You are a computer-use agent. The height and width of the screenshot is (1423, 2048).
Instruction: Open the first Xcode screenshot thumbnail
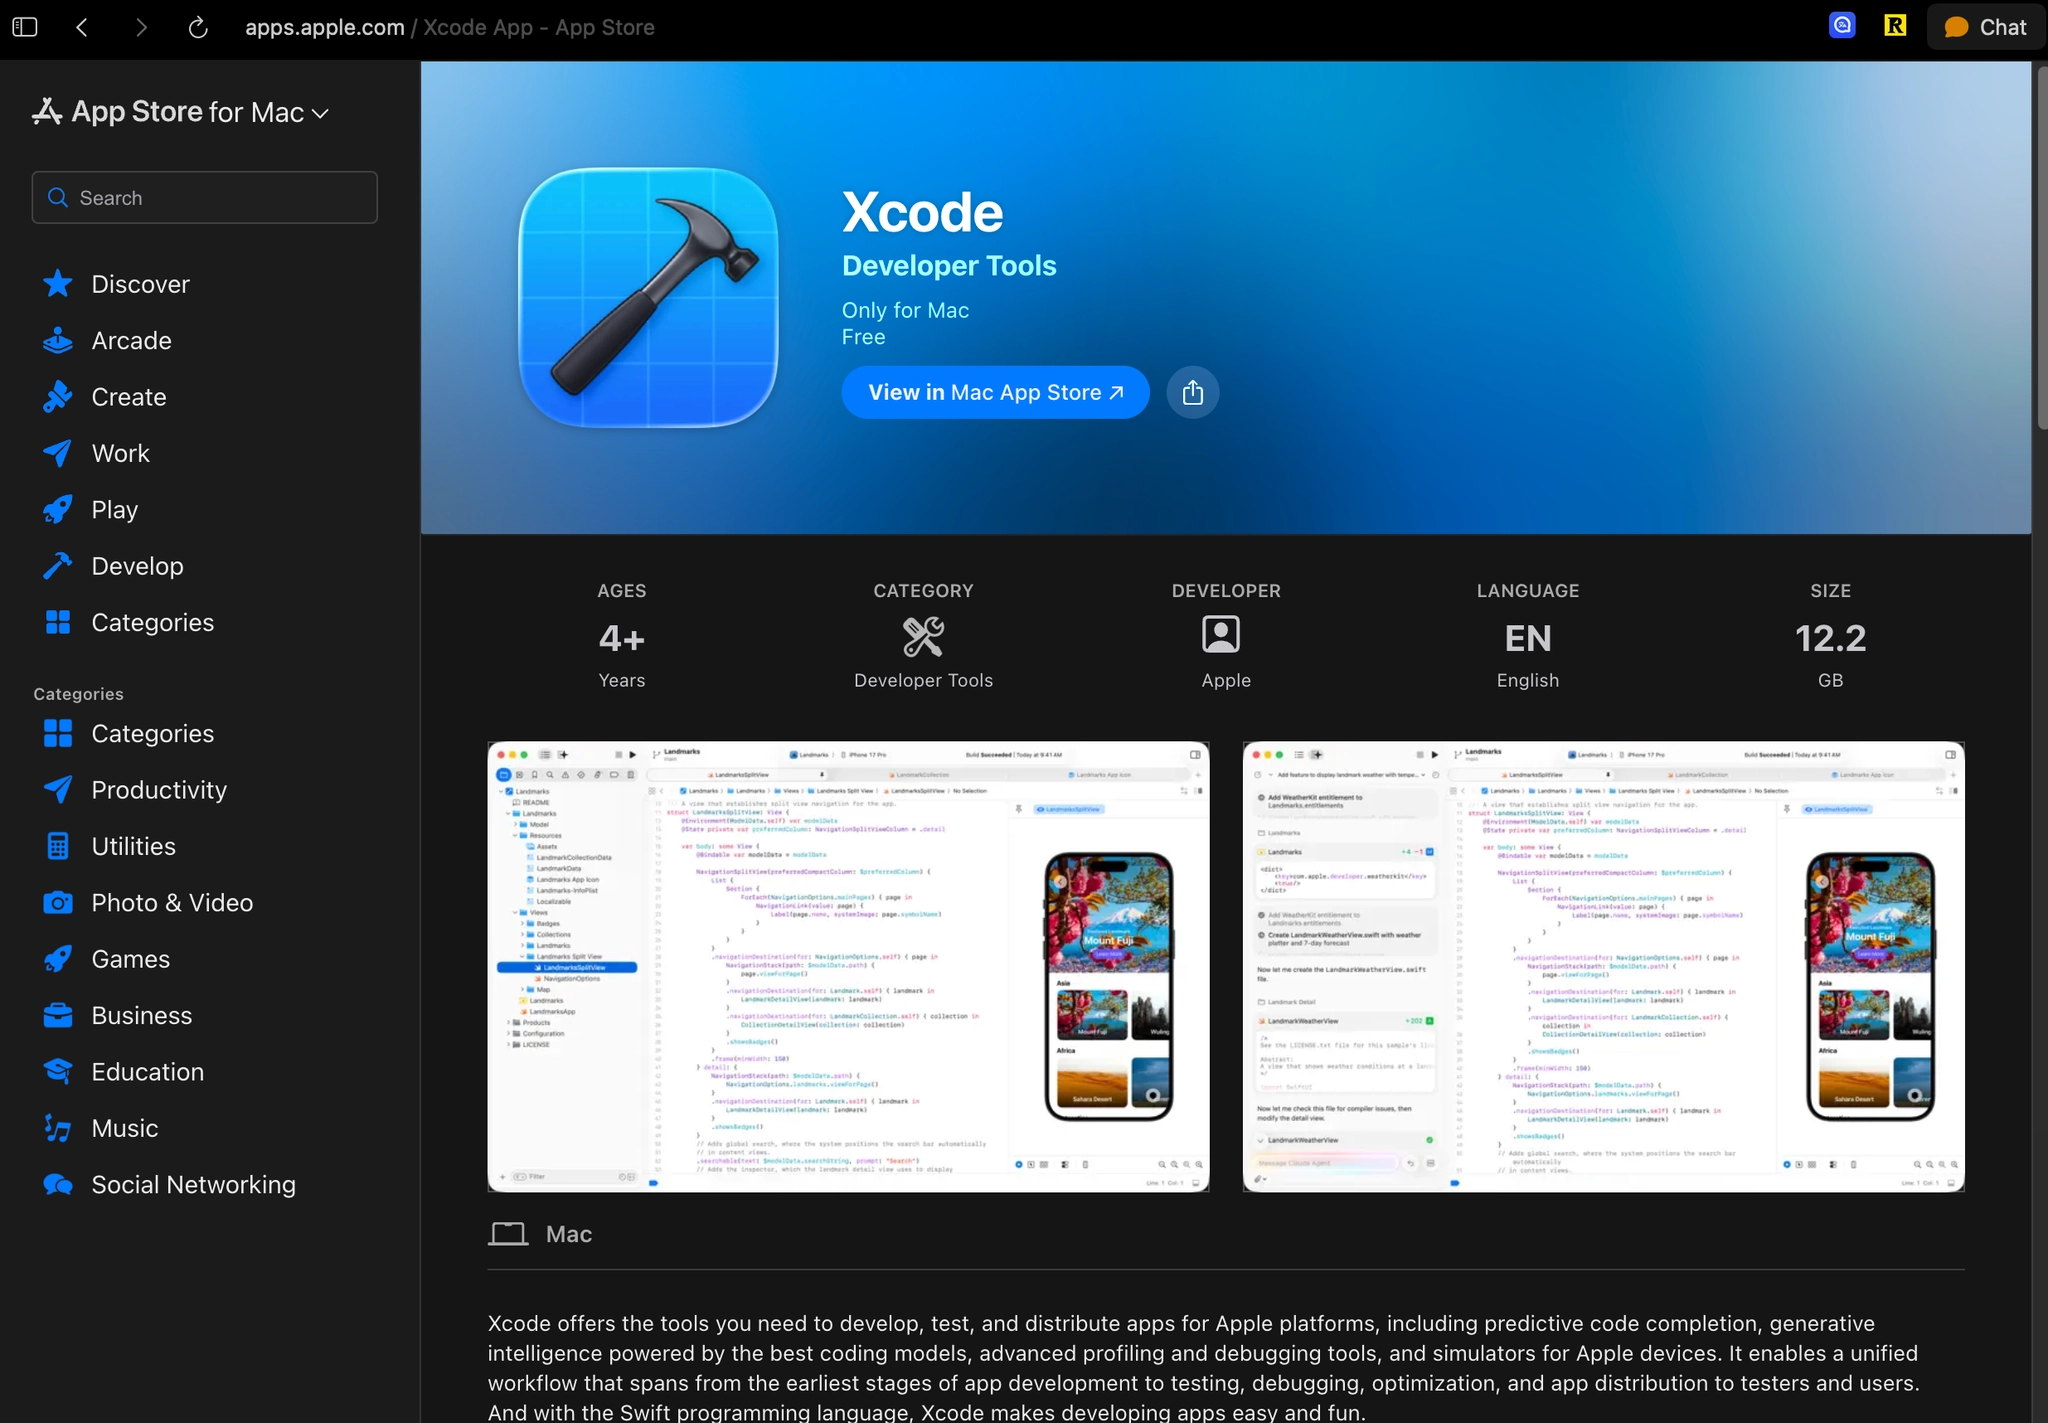coord(848,966)
